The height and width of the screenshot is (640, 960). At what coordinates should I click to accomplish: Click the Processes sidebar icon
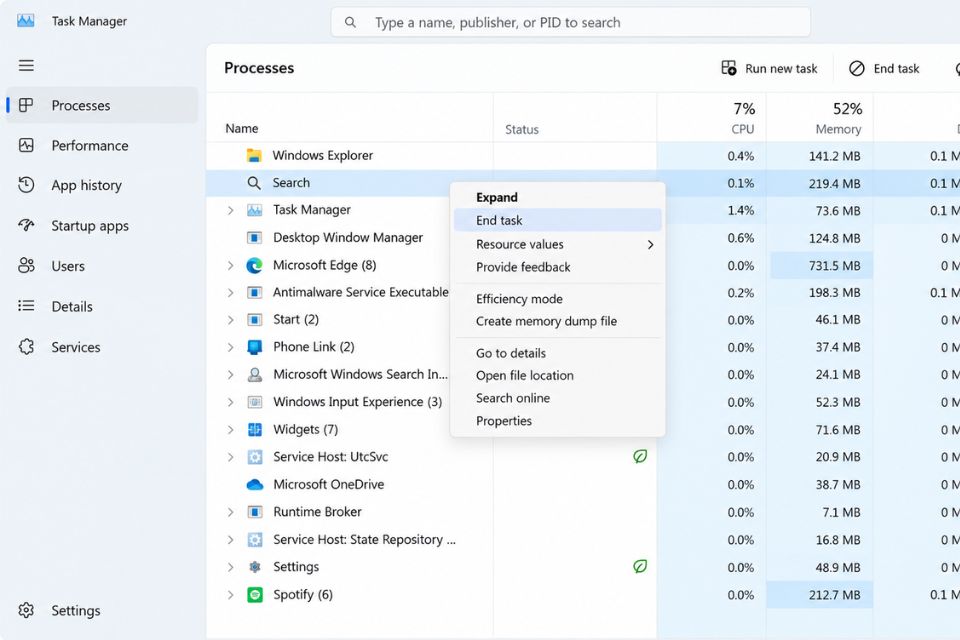click(26, 105)
